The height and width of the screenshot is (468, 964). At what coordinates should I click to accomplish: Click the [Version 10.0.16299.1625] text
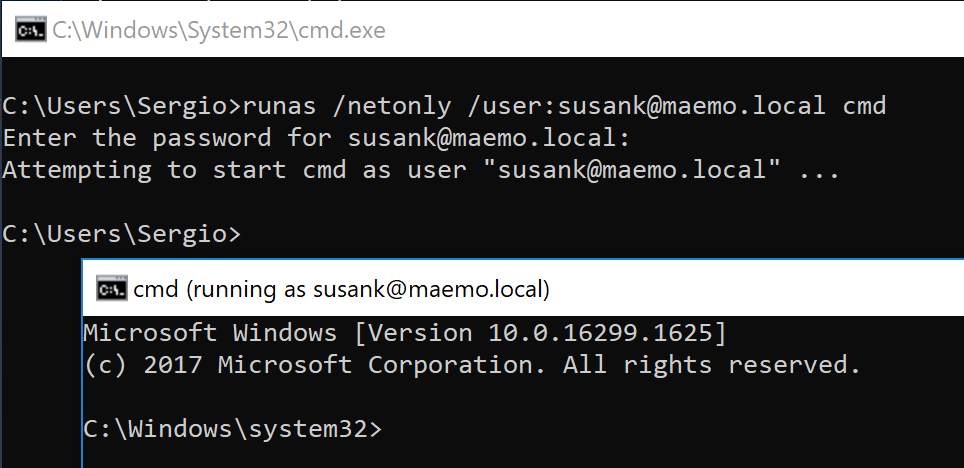coord(547,332)
